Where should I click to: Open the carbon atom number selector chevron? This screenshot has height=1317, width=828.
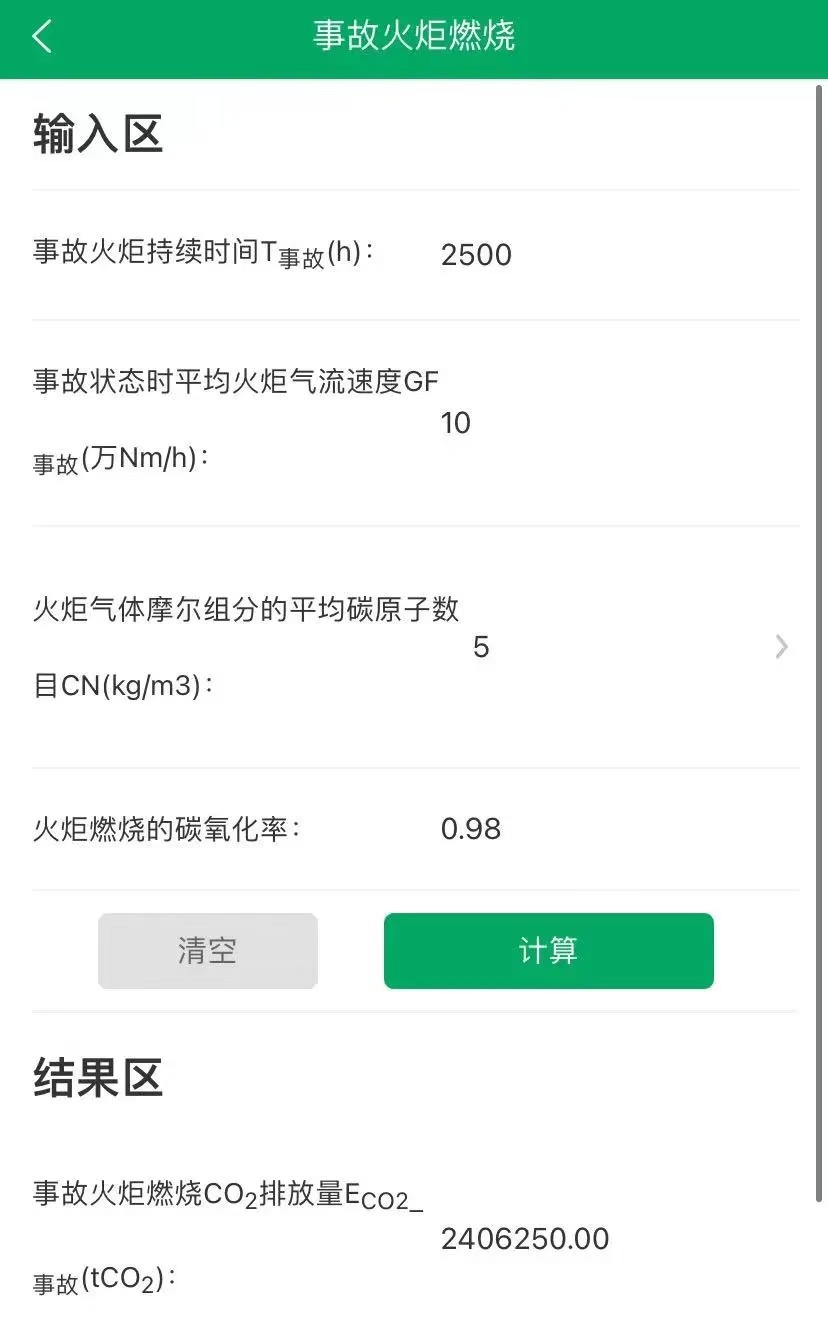781,647
